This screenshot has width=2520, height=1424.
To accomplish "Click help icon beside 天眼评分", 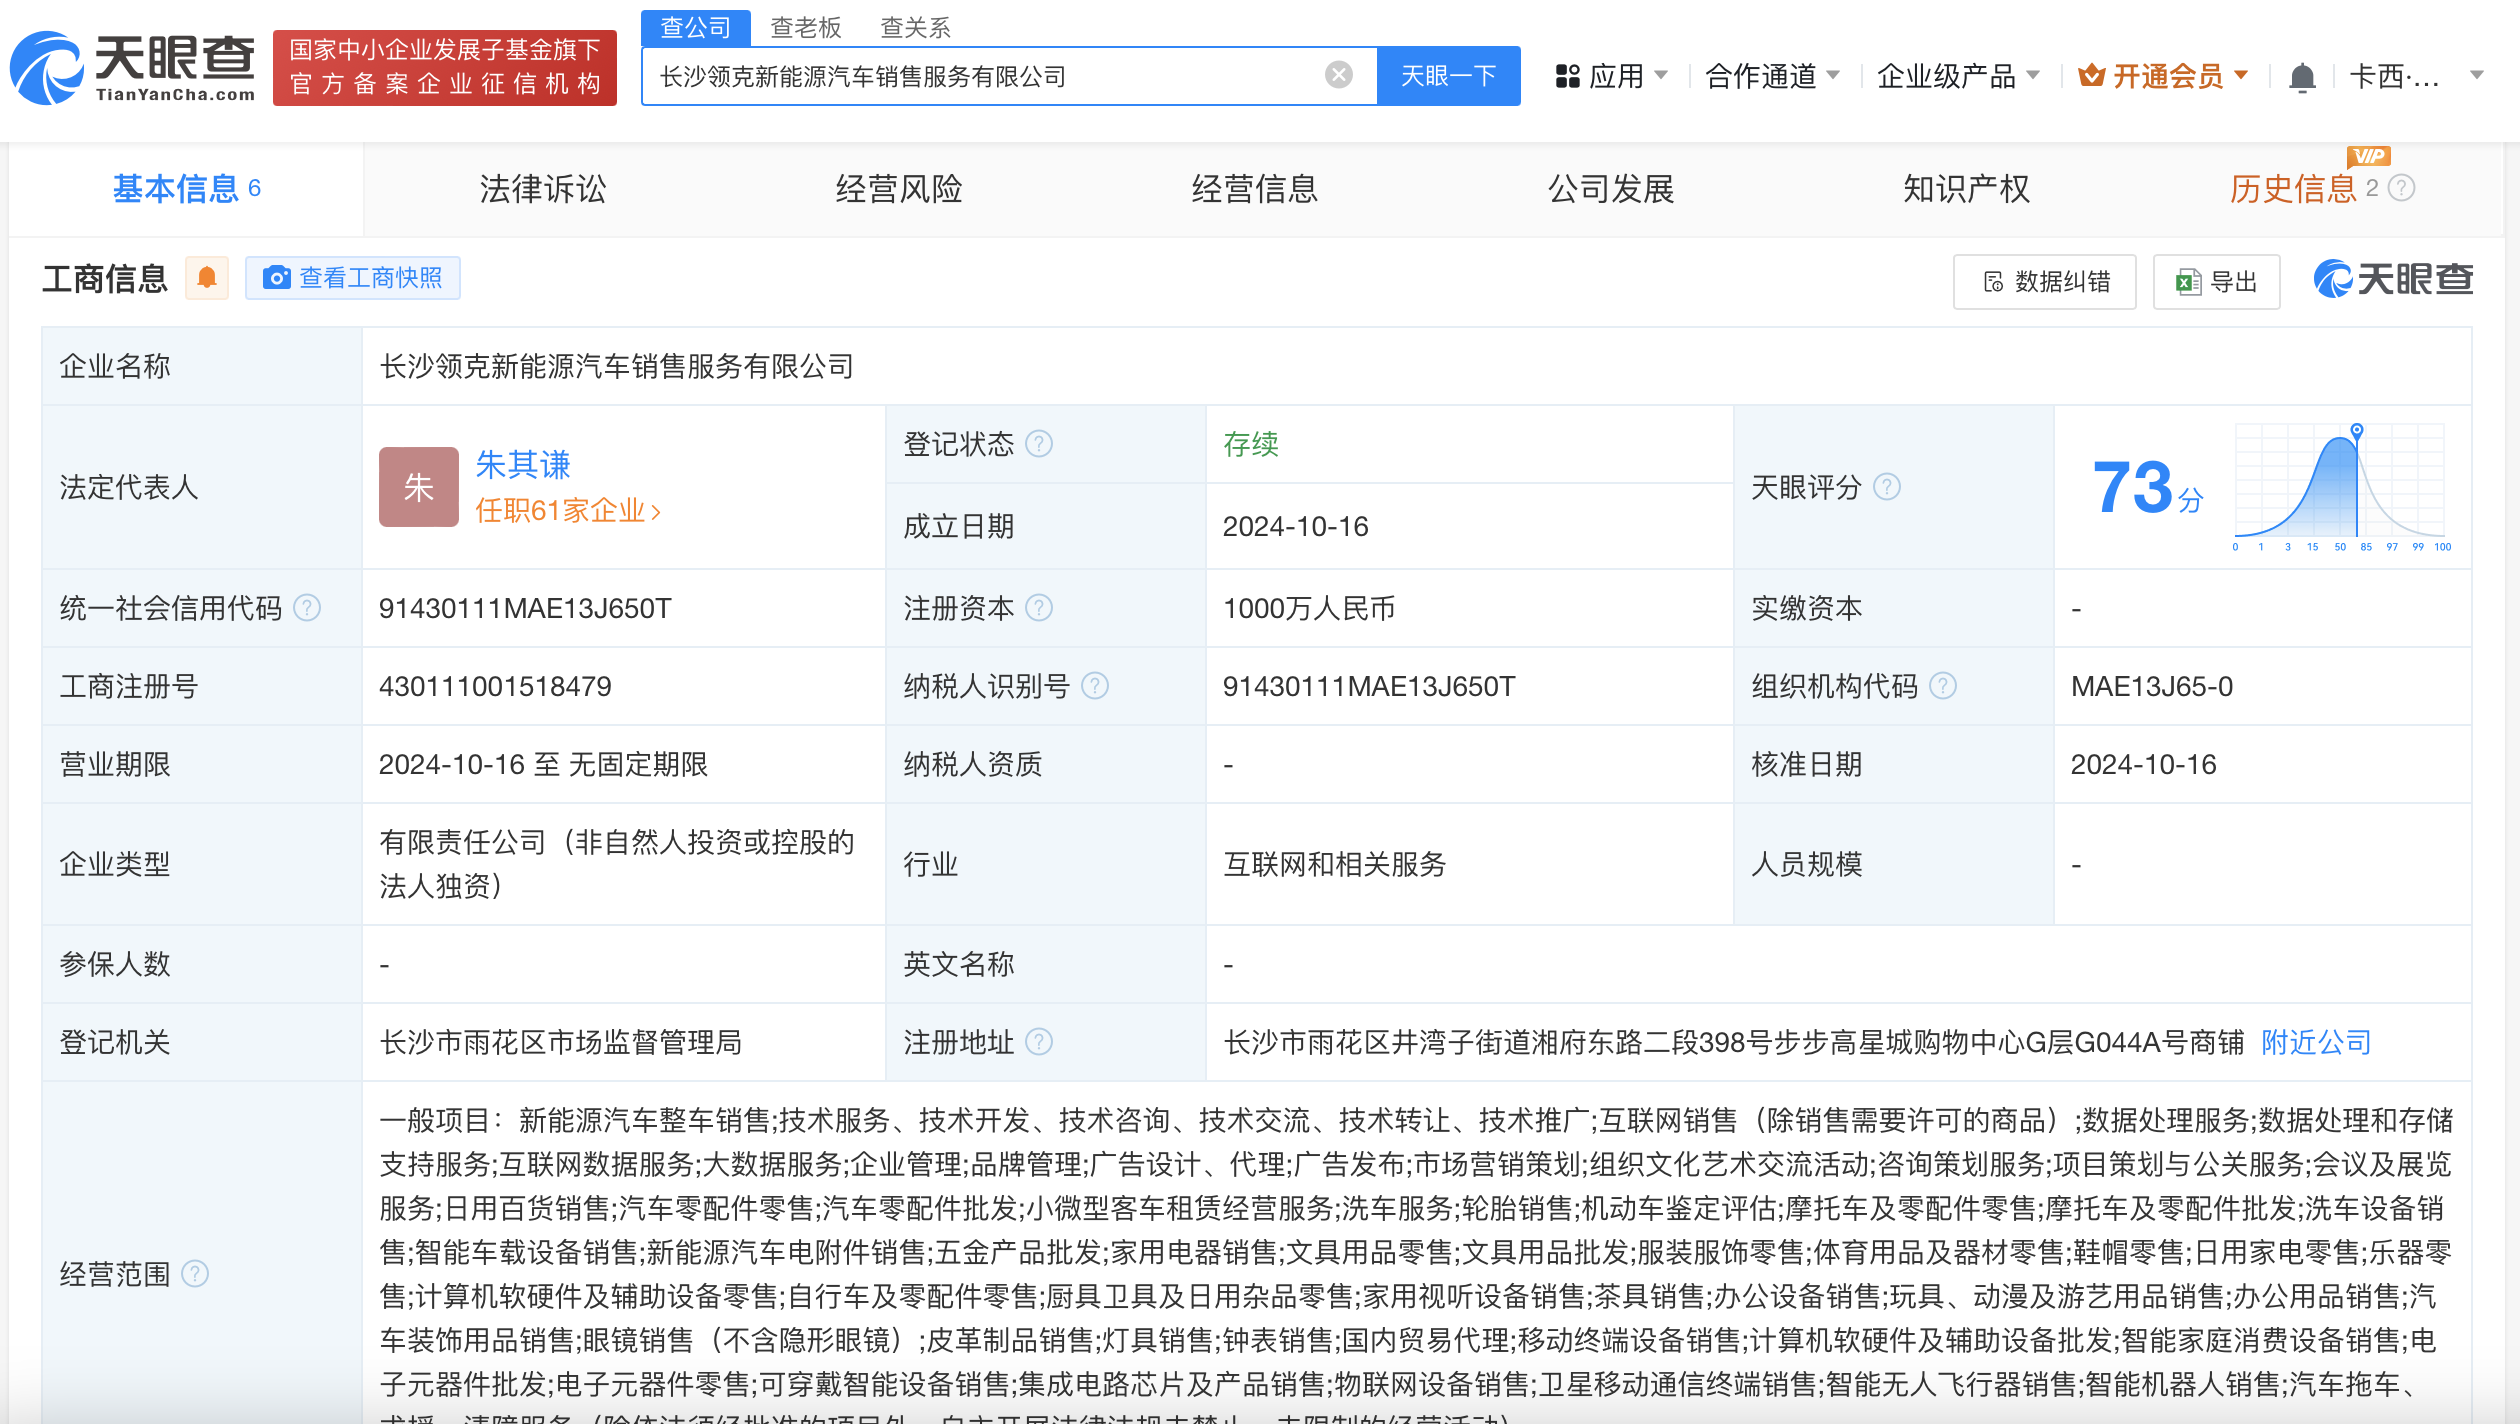I will 1888,487.
